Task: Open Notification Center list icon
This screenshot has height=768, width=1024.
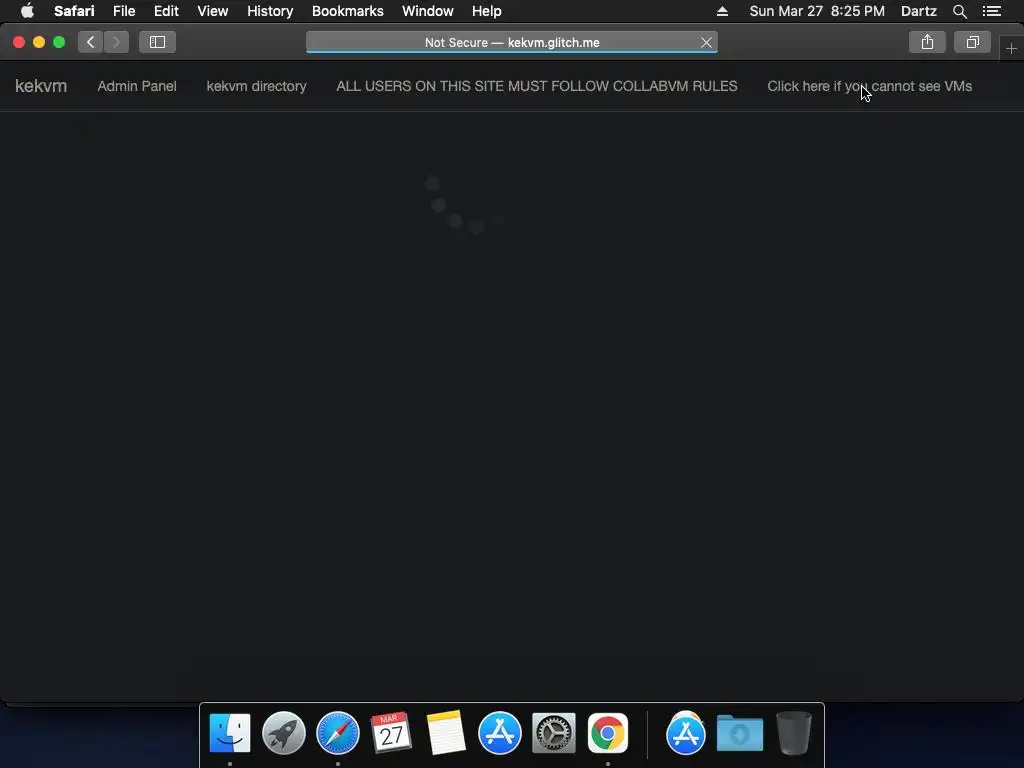Action: [x=992, y=11]
